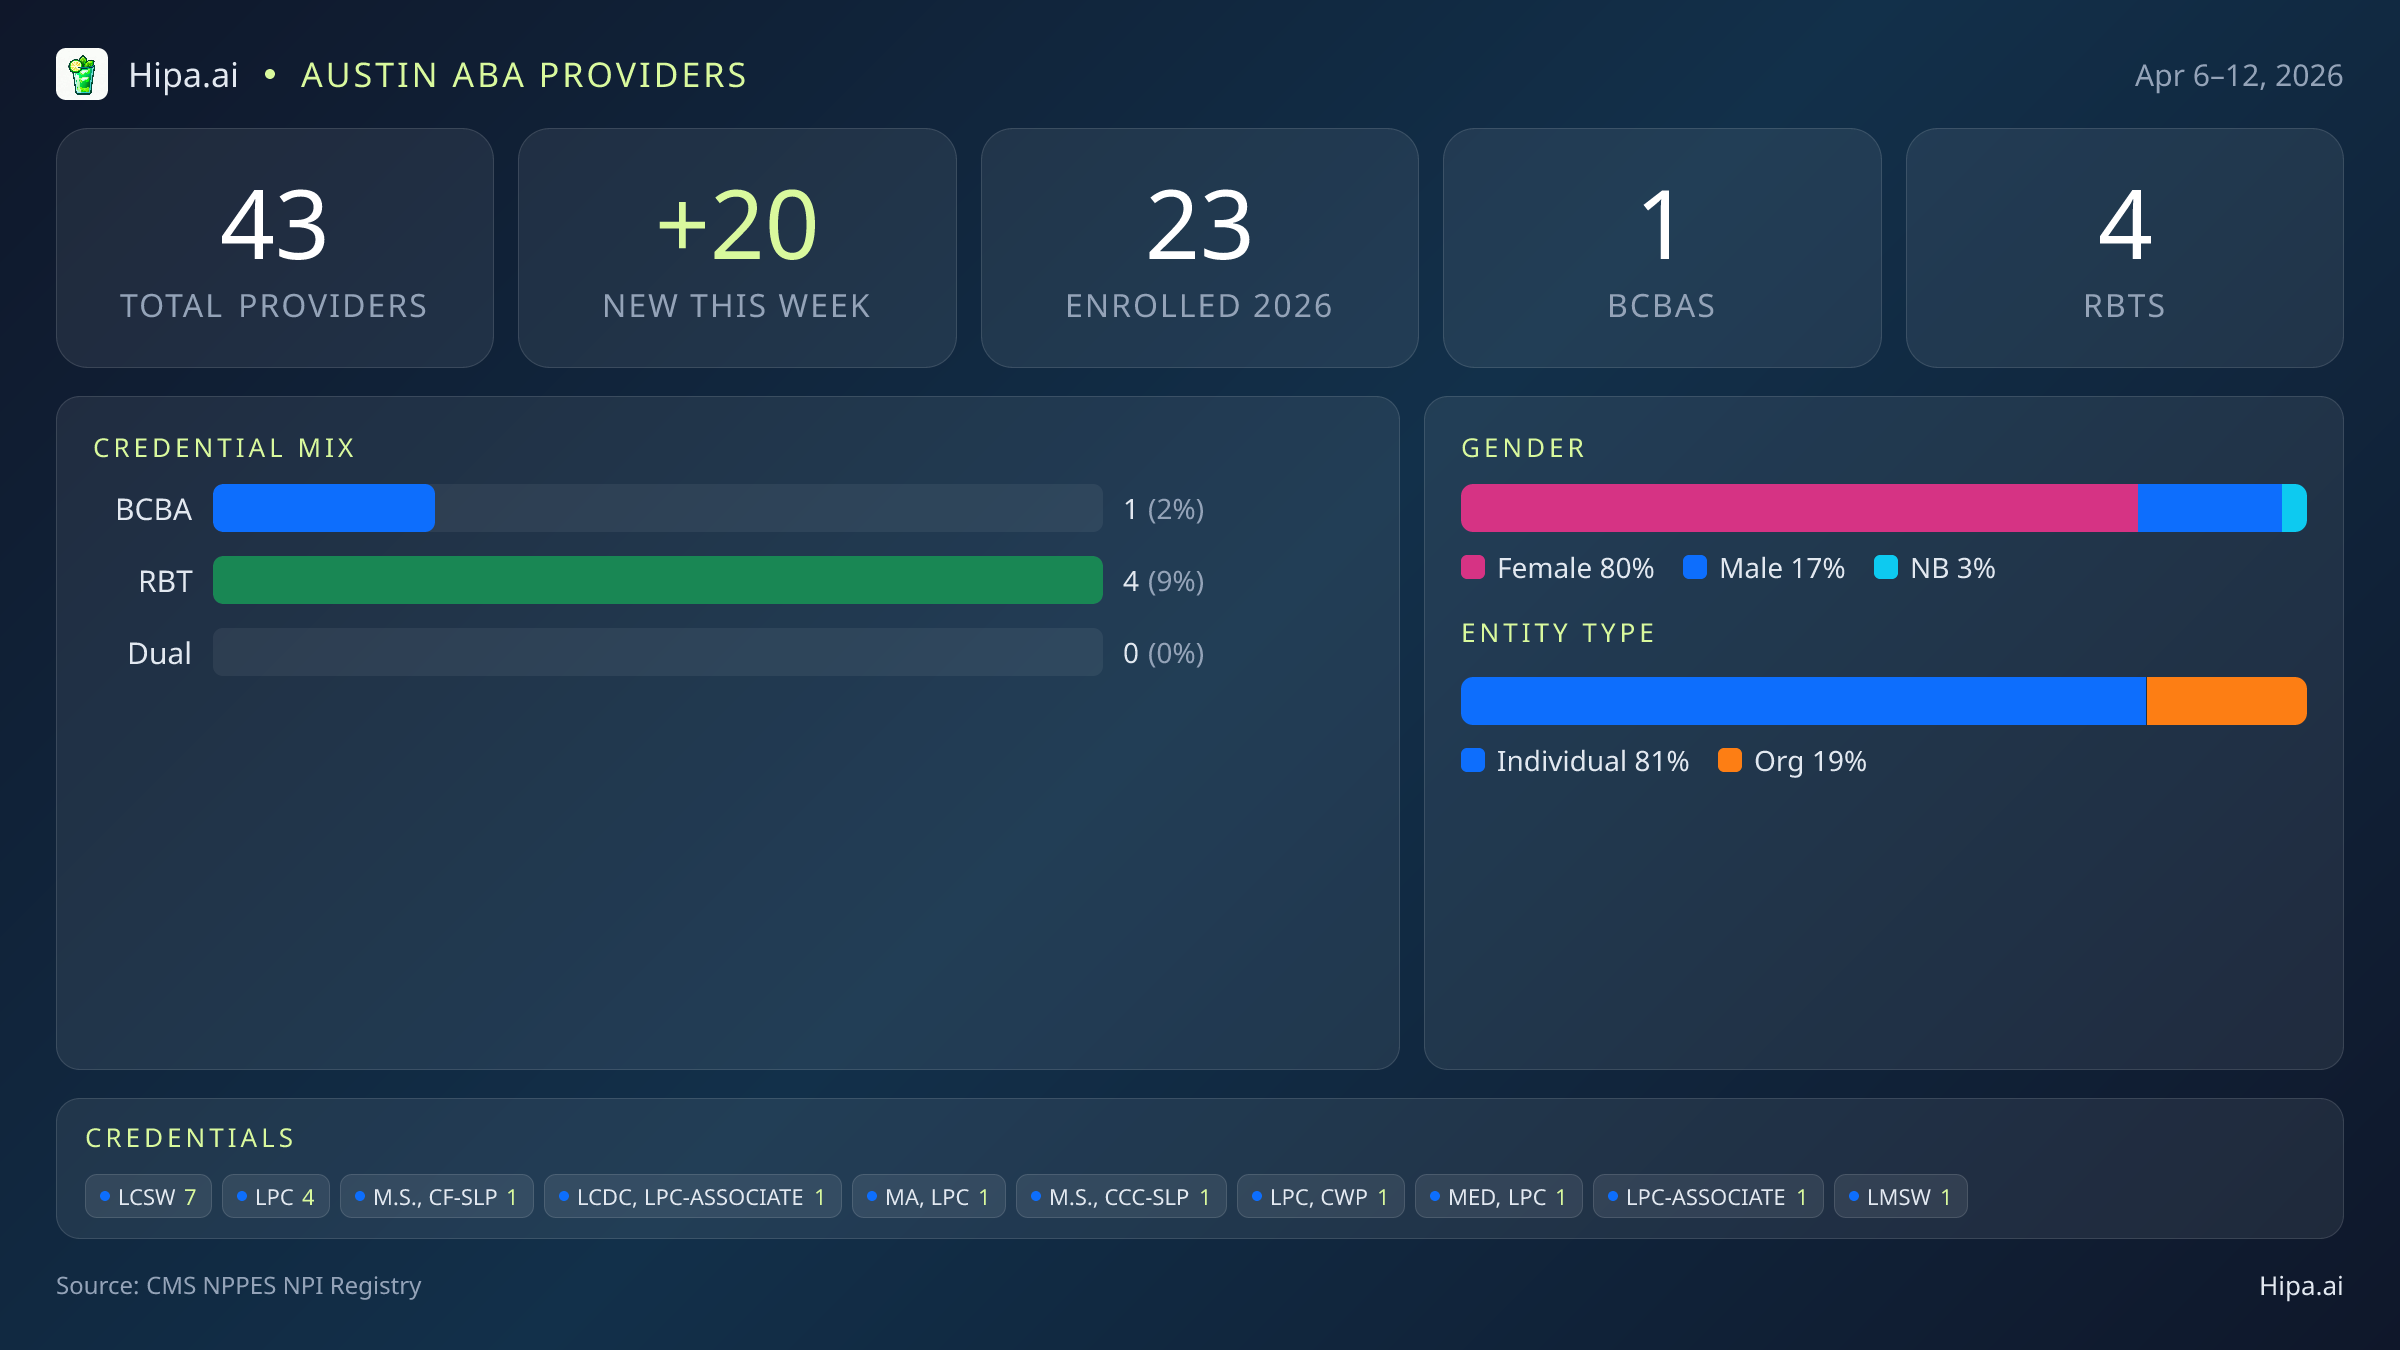This screenshot has height=1350, width=2400.
Task: Click the Total Providers 43 card
Action: pos(275,248)
